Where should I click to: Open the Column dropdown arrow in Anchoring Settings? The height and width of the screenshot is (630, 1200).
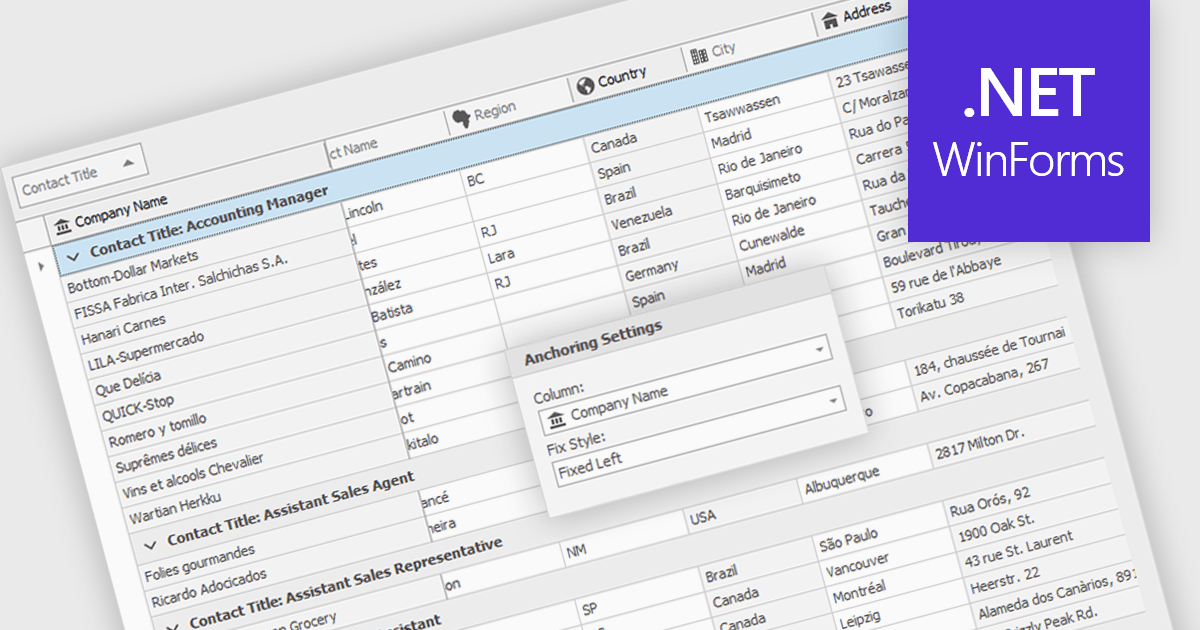[x=833, y=401]
